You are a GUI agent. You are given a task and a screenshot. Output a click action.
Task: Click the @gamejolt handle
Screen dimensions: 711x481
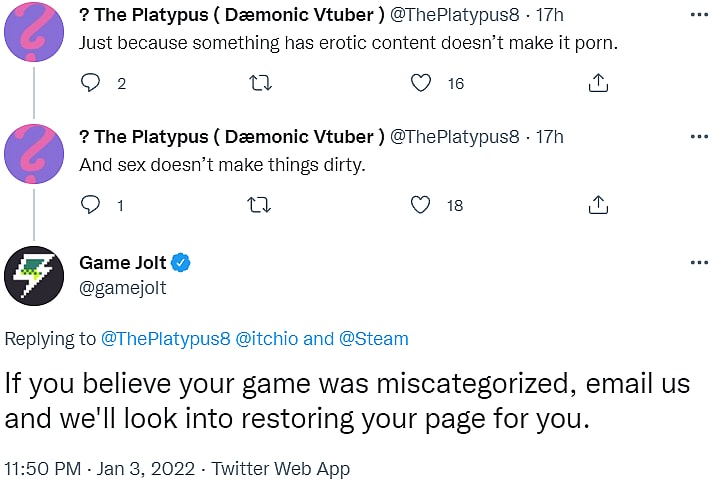click(x=122, y=288)
